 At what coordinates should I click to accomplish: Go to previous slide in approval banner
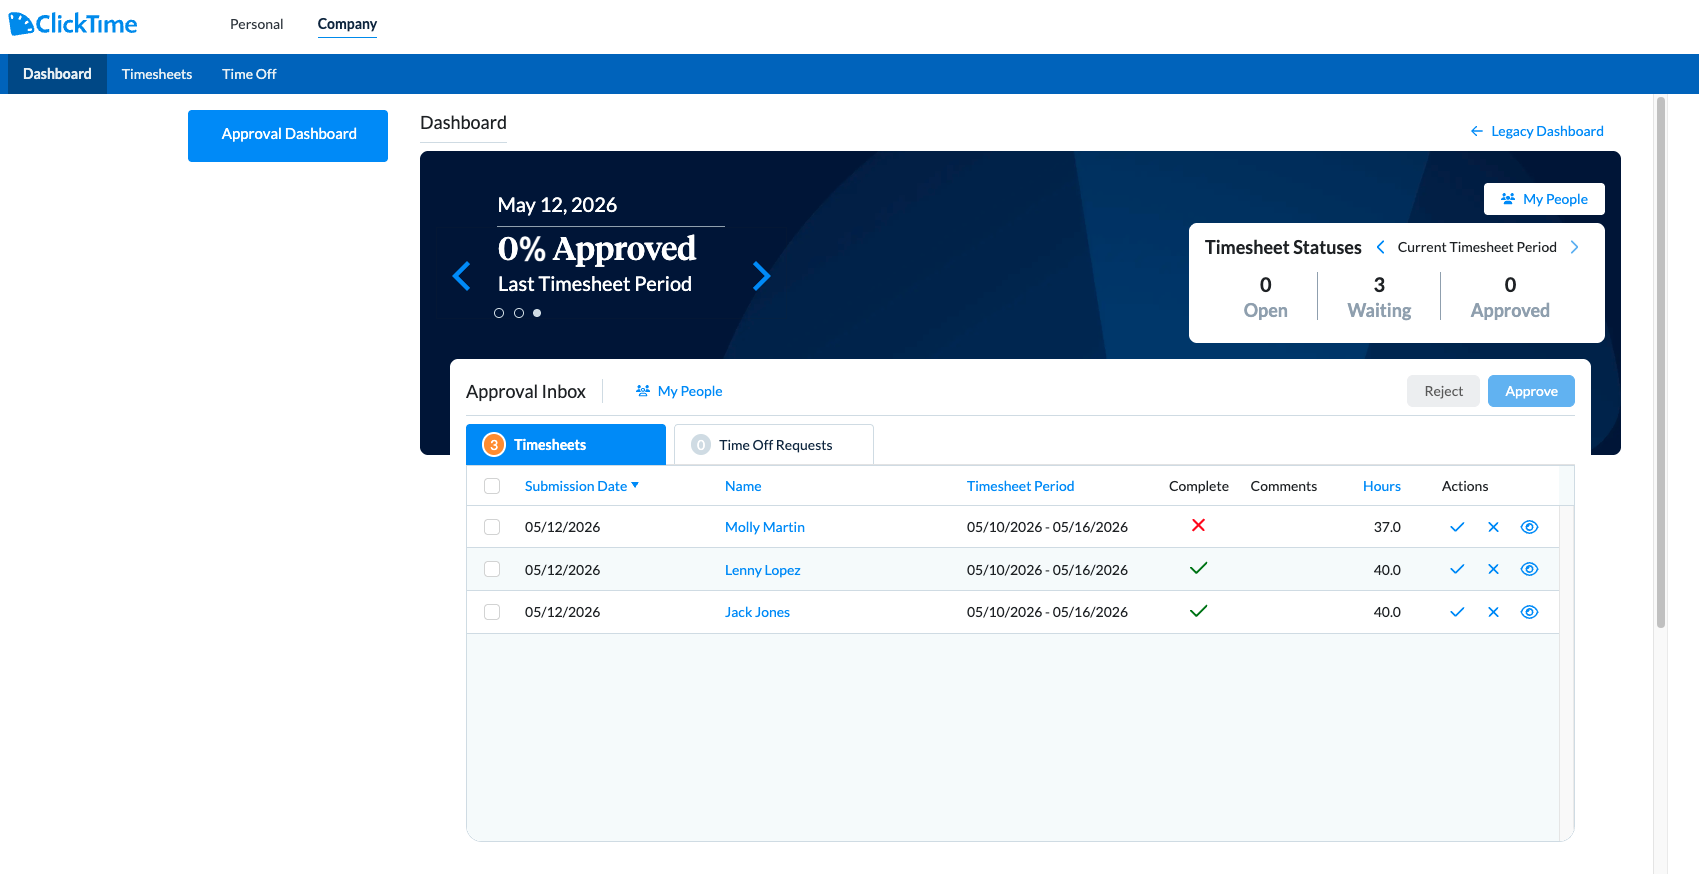tap(462, 276)
